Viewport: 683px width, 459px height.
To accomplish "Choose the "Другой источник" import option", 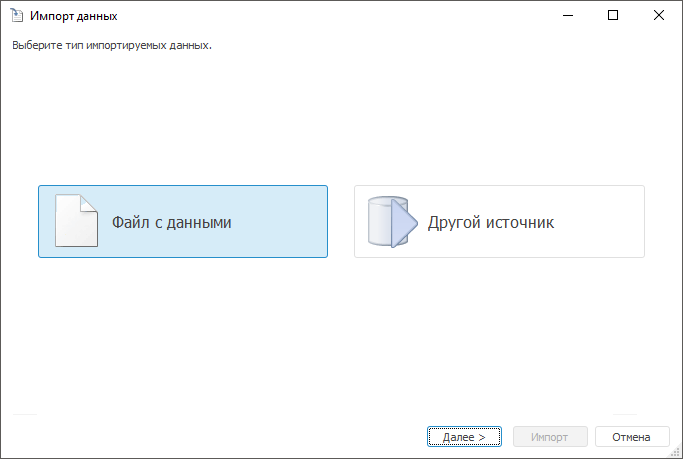I will pos(499,222).
